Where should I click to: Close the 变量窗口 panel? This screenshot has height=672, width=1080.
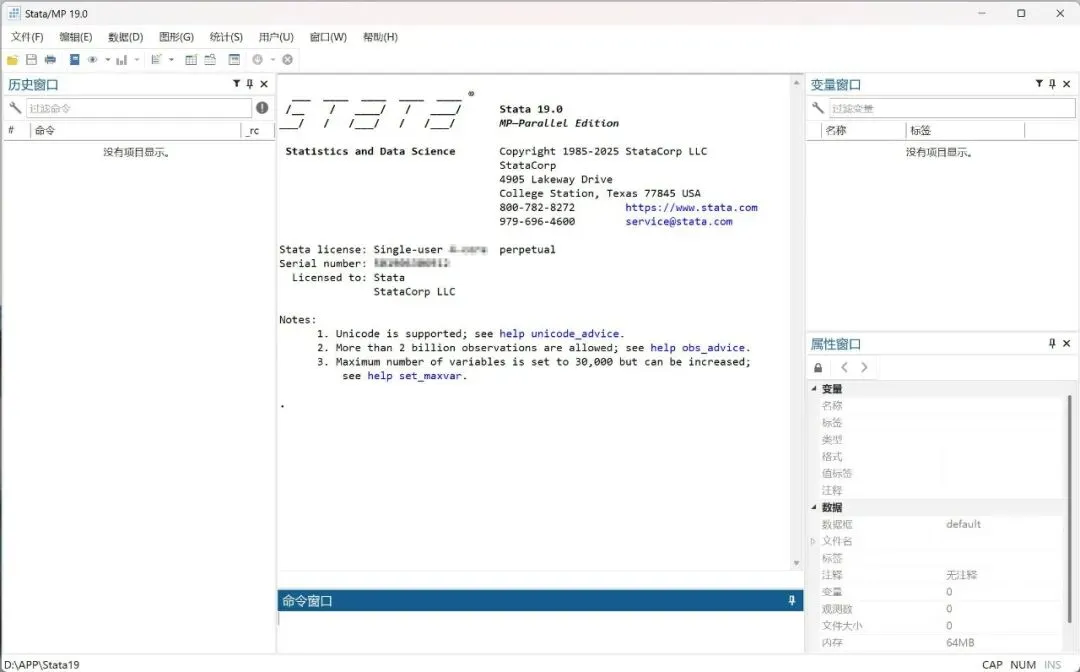point(1067,84)
